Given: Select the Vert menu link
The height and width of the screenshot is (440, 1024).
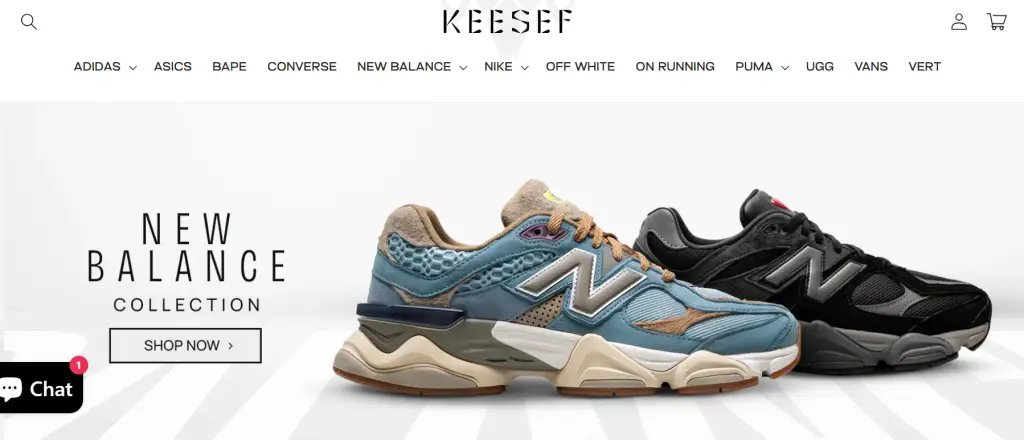Looking at the screenshot, I should click(925, 67).
